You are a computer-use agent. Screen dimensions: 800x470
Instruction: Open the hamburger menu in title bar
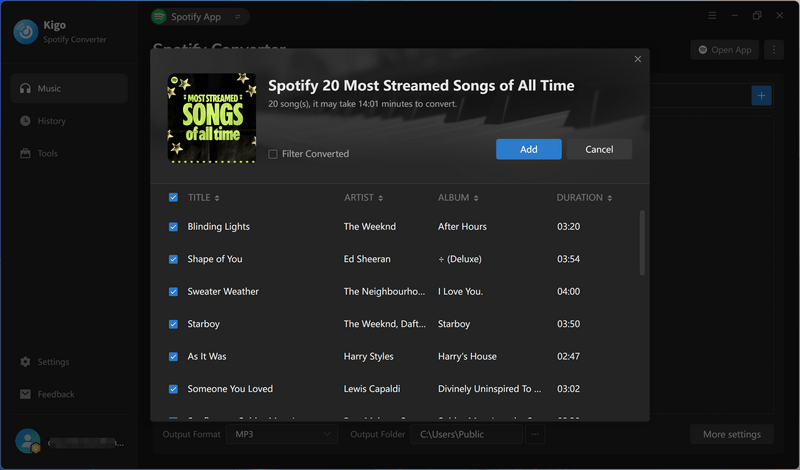pos(712,16)
